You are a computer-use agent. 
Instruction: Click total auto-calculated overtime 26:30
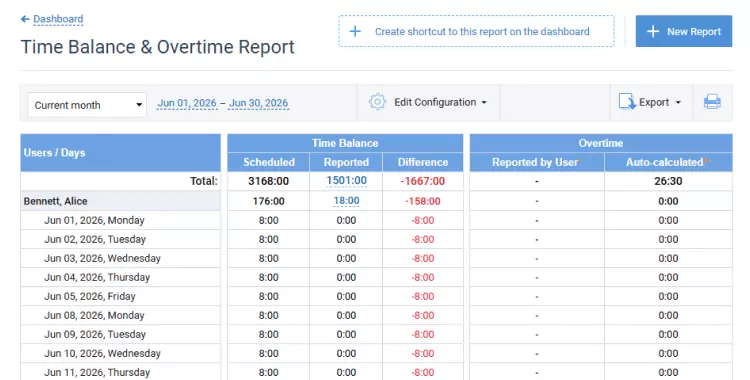pos(668,181)
